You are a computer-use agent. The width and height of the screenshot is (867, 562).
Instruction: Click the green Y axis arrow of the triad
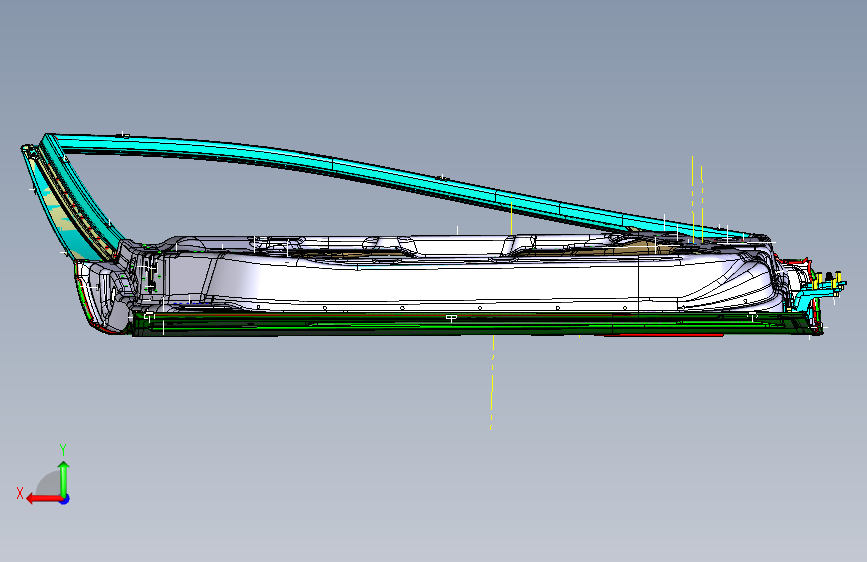[x=64, y=478]
